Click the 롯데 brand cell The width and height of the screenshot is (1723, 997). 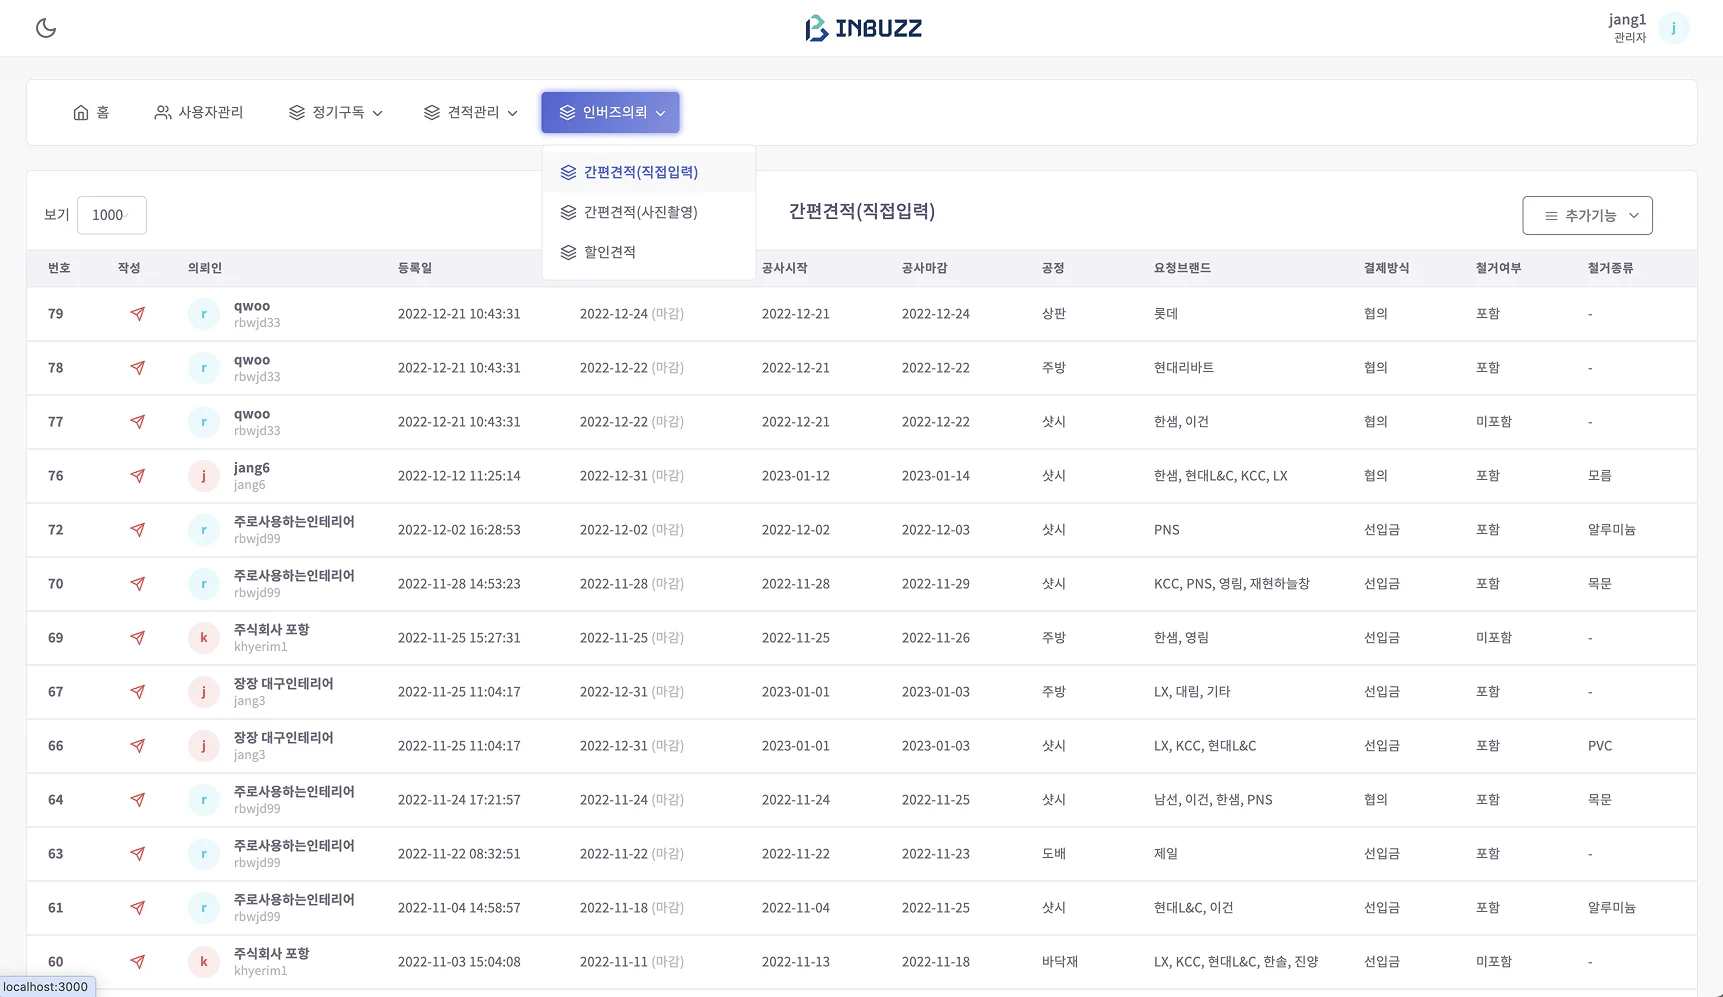(x=1166, y=314)
